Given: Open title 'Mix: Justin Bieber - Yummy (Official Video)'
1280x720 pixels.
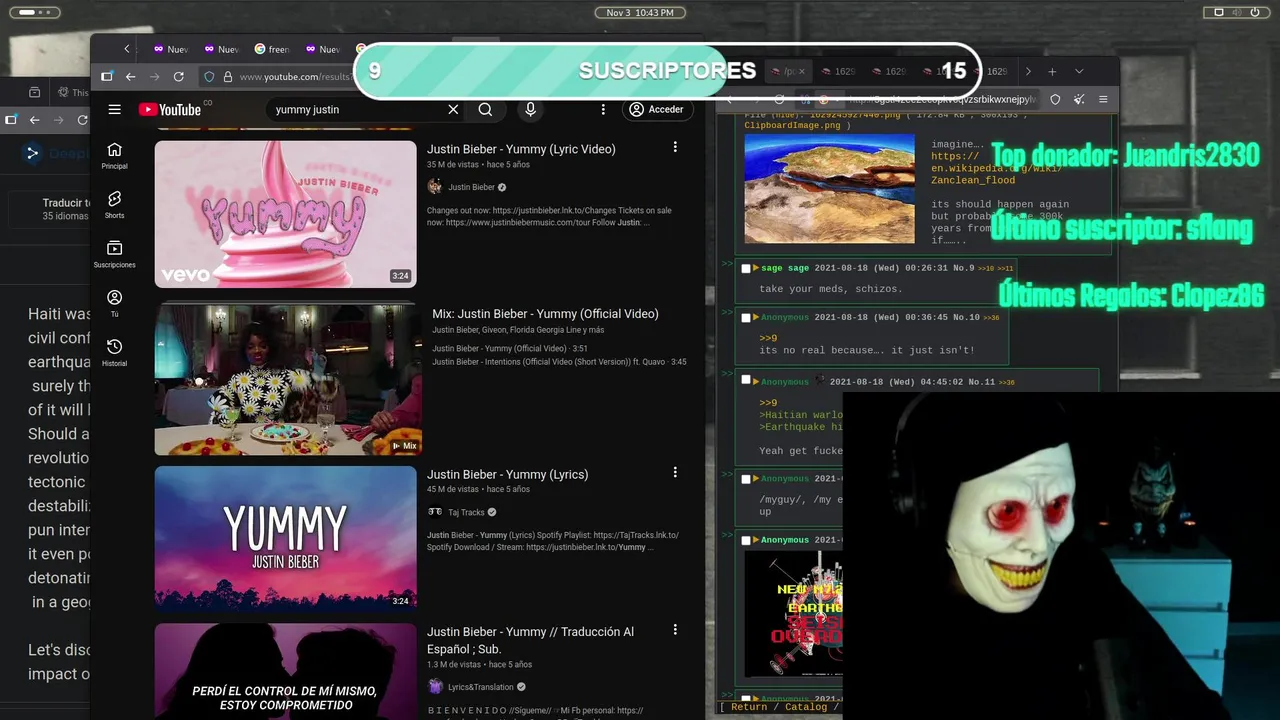Looking at the screenshot, I should (545, 314).
